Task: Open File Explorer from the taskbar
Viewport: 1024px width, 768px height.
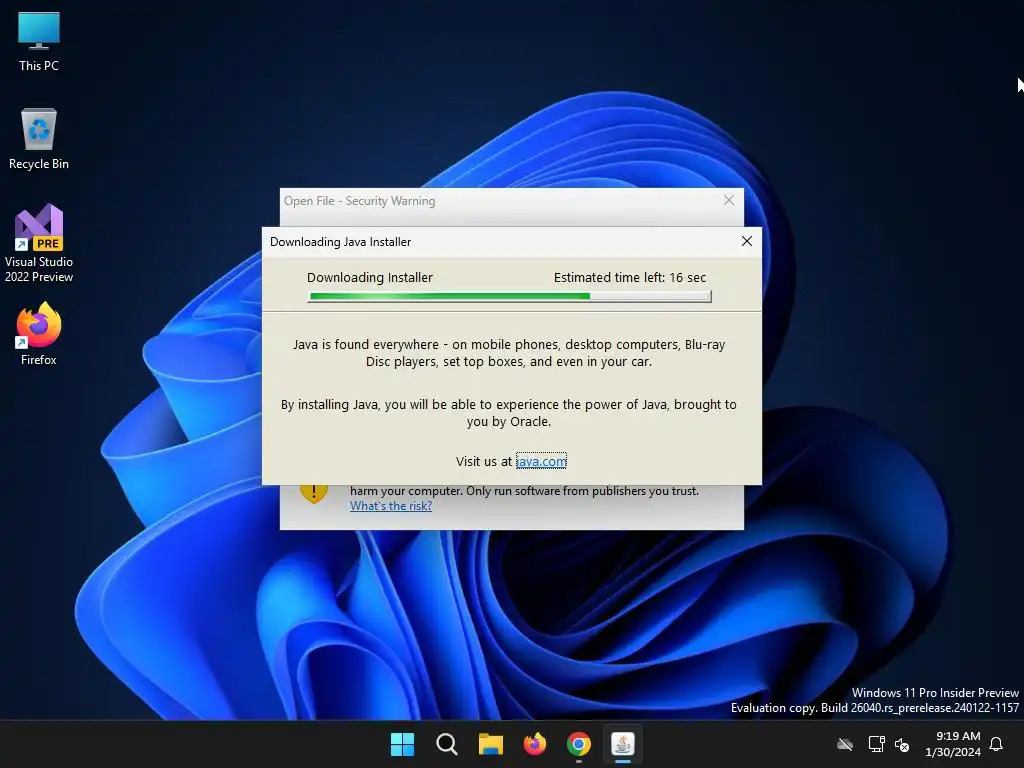Action: [490, 744]
